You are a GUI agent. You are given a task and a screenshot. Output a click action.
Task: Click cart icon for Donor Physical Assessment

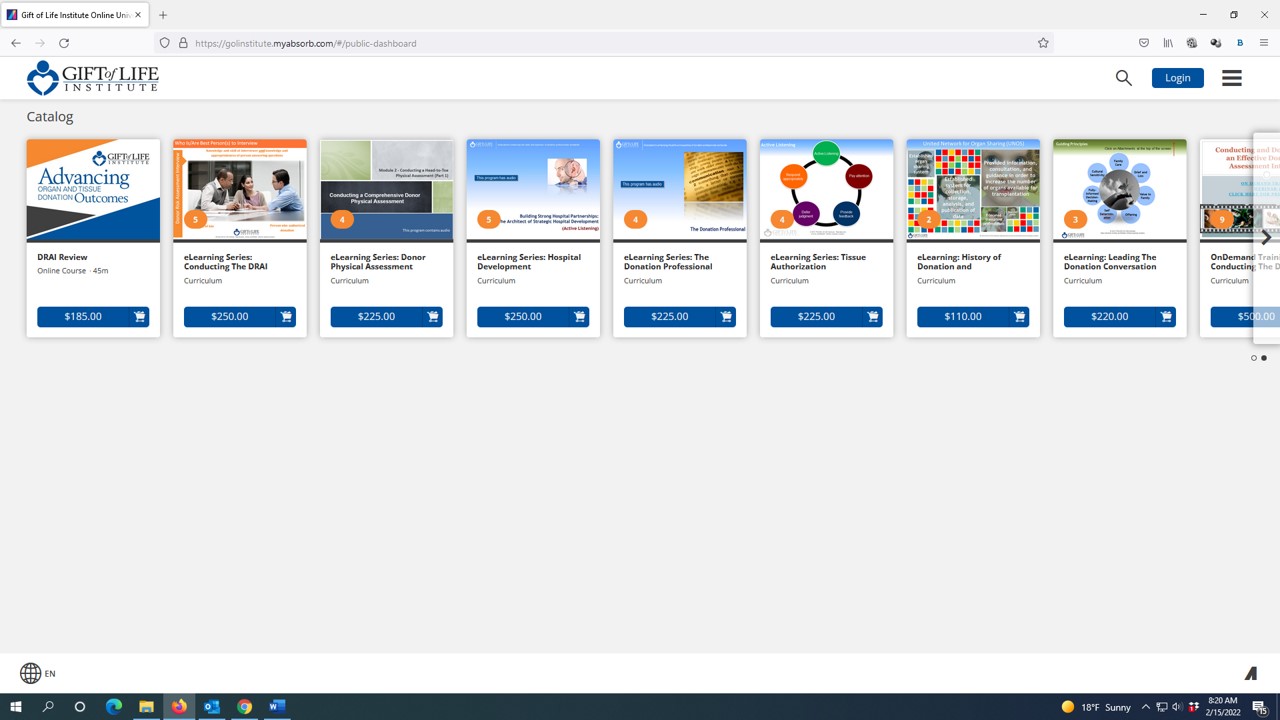click(x=433, y=317)
